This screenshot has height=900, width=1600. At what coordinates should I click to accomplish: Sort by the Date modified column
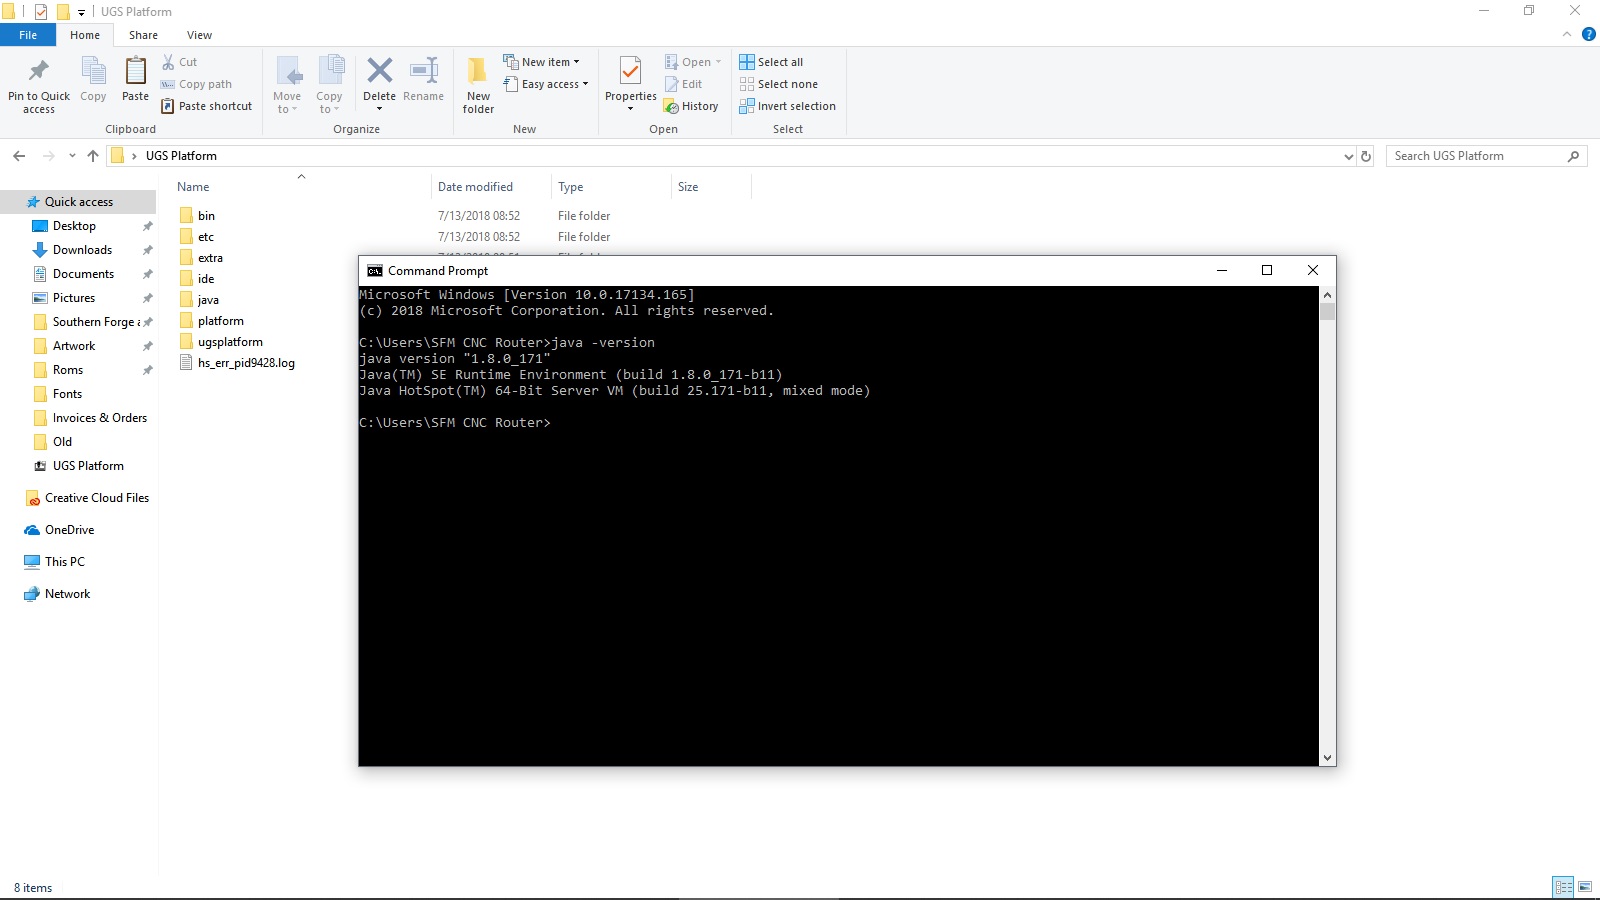click(475, 187)
